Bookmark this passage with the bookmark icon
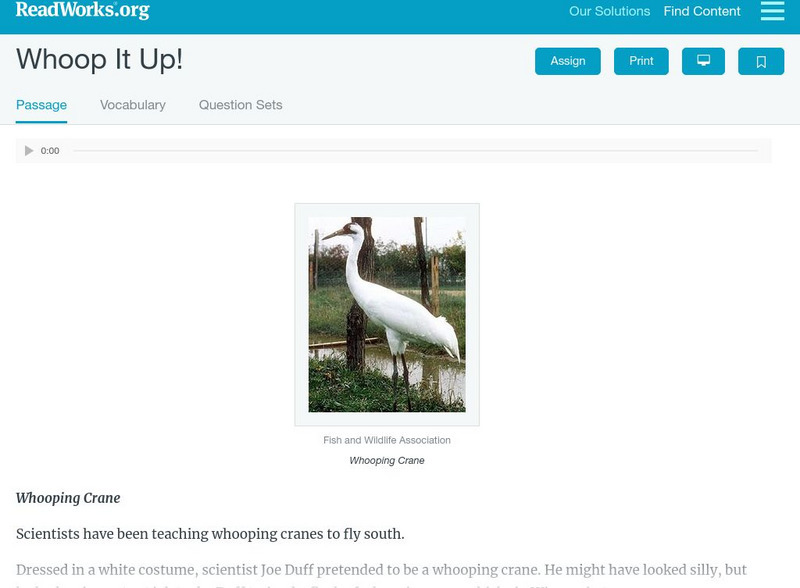Screen dimensions: 800x588 [x=761, y=61]
